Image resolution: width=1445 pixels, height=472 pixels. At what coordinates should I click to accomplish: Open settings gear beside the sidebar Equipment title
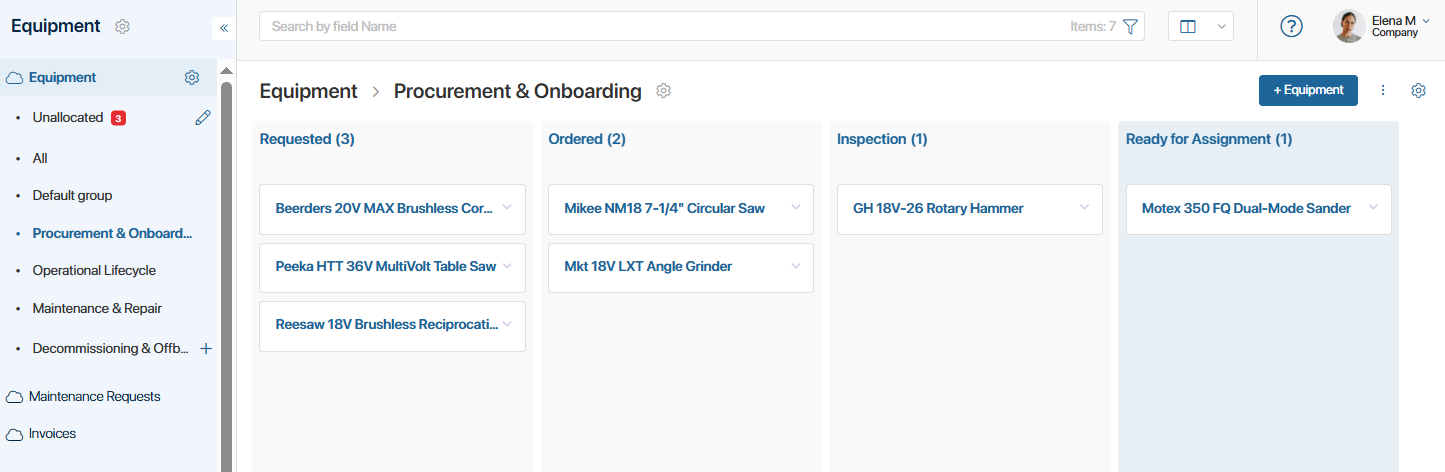point(122,27)
